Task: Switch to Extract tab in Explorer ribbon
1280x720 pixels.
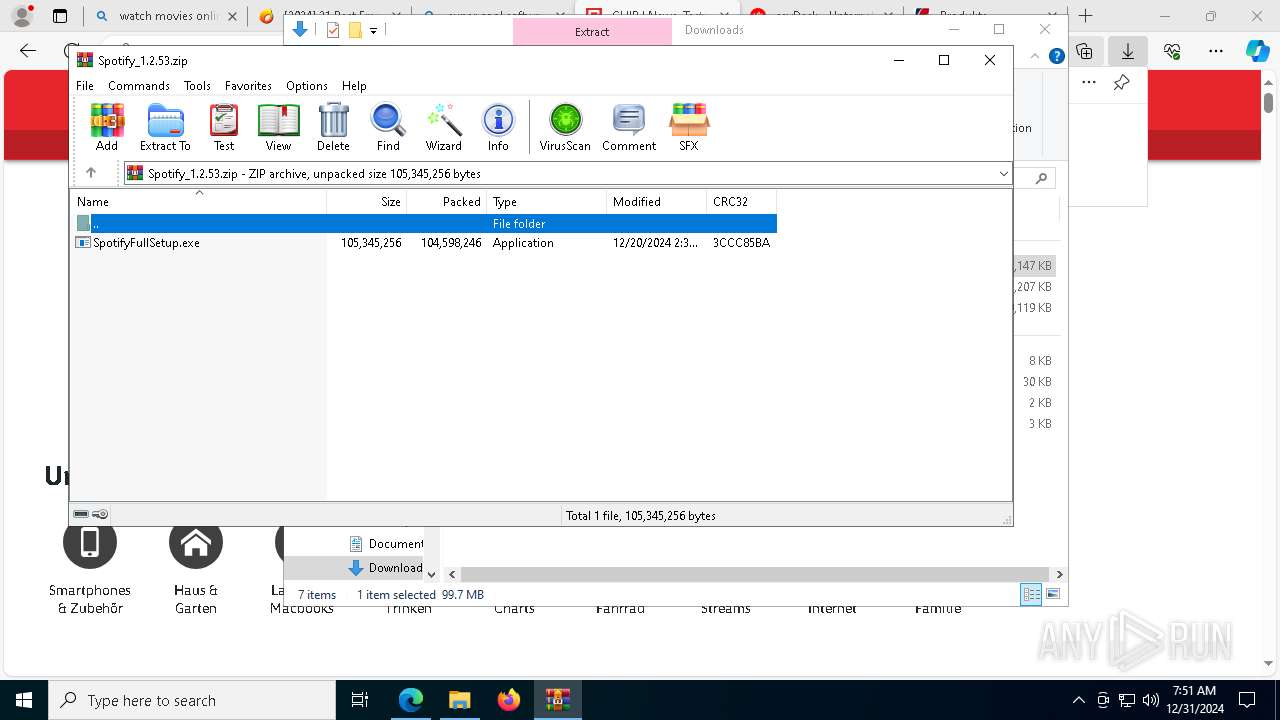Action: point(592,31)
